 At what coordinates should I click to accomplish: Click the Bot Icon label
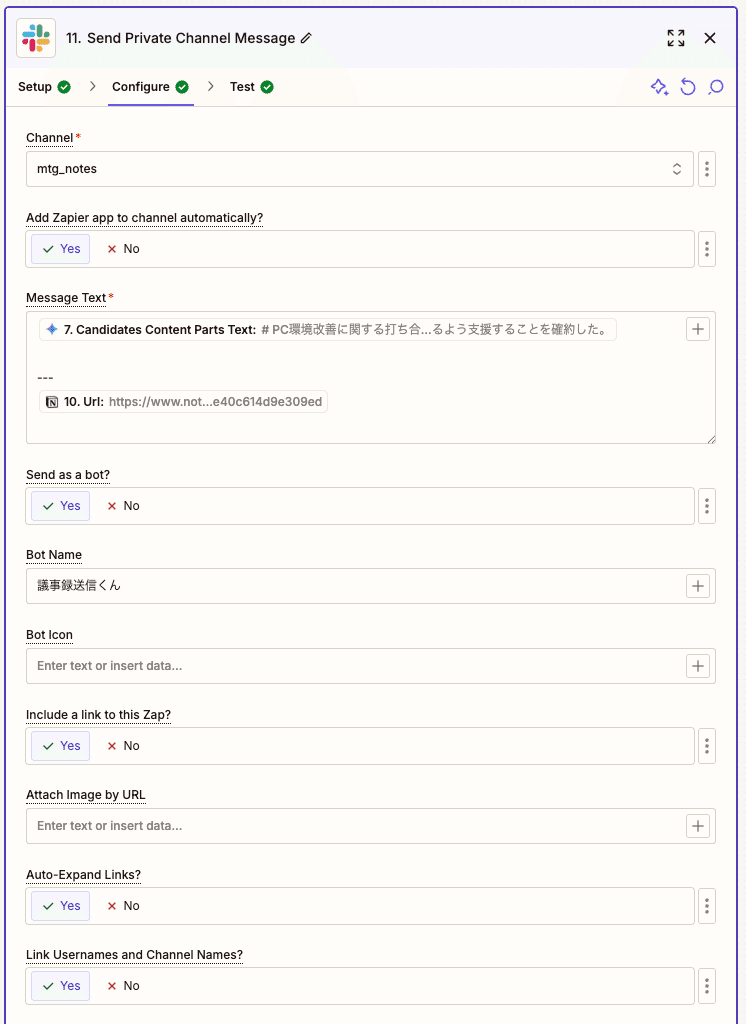click(49, 634)
